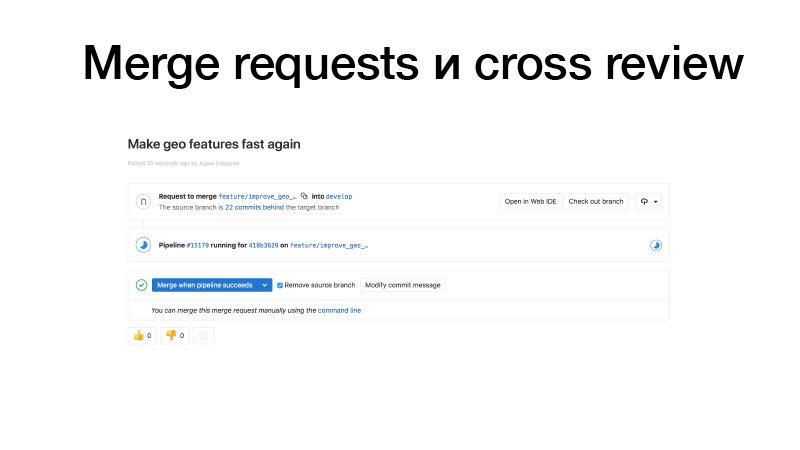Click Open in Web IDE button
The image size is (800, 450).
point(531,202)
